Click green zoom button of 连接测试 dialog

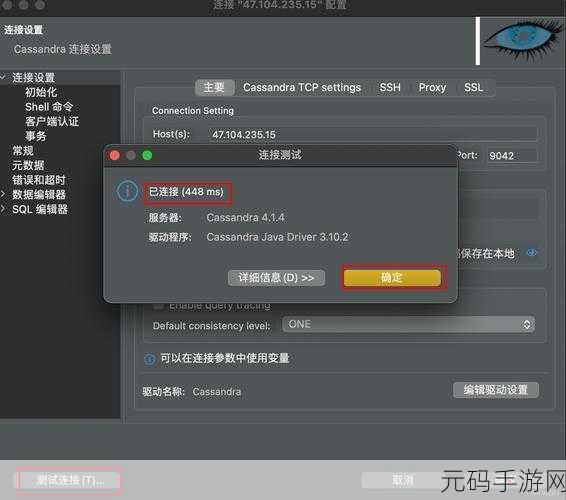coord(147,155)
